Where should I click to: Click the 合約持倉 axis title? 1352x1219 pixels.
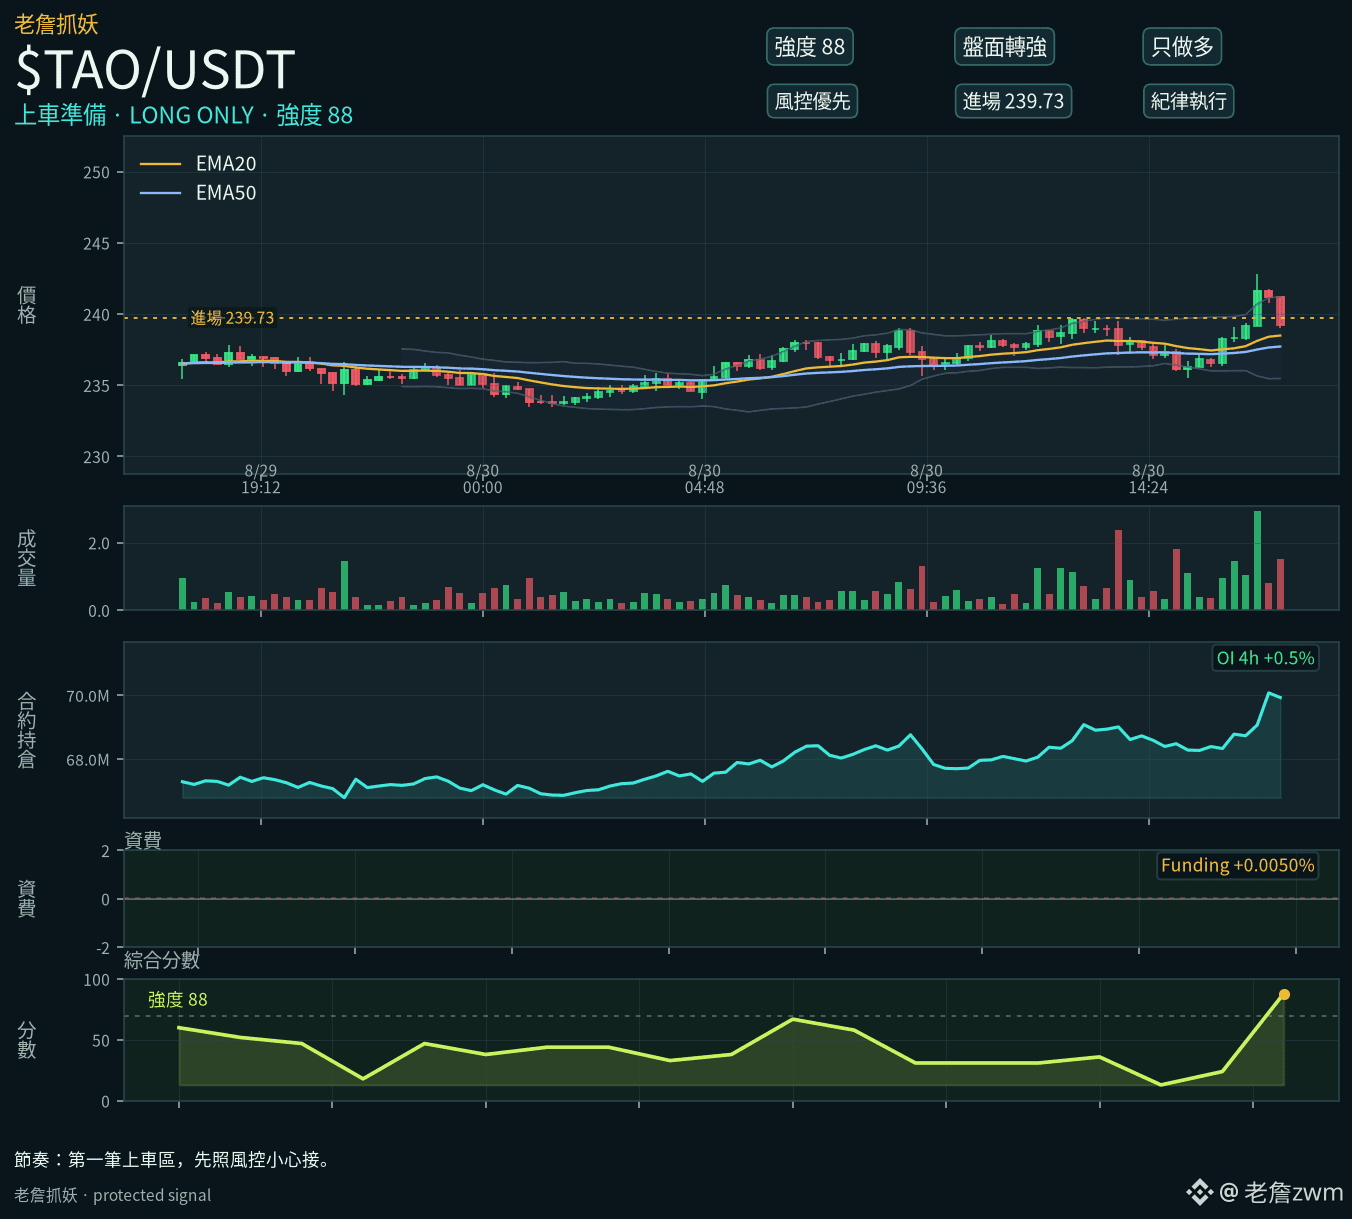click(x=27, y=730)
